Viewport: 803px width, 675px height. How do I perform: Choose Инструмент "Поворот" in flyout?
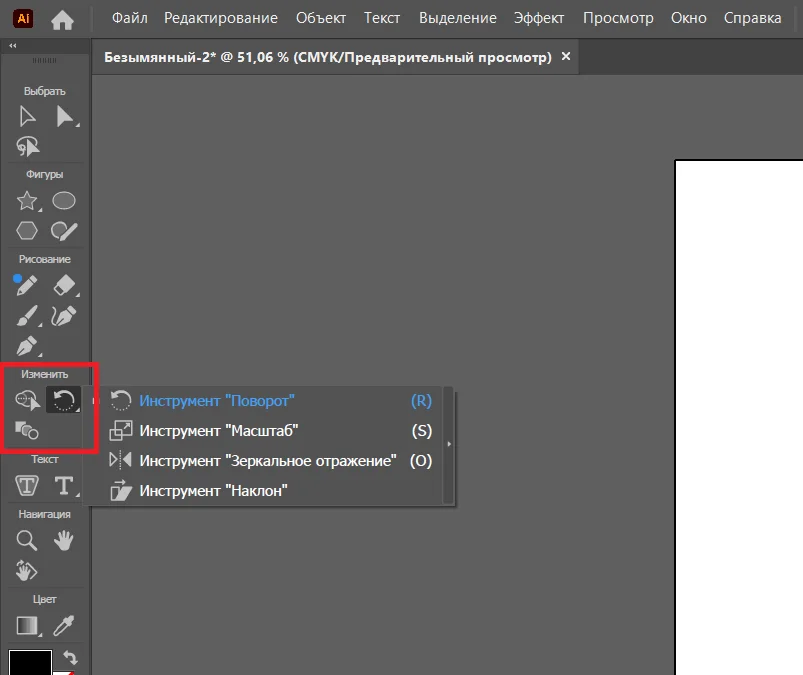[x=271, y=400]
